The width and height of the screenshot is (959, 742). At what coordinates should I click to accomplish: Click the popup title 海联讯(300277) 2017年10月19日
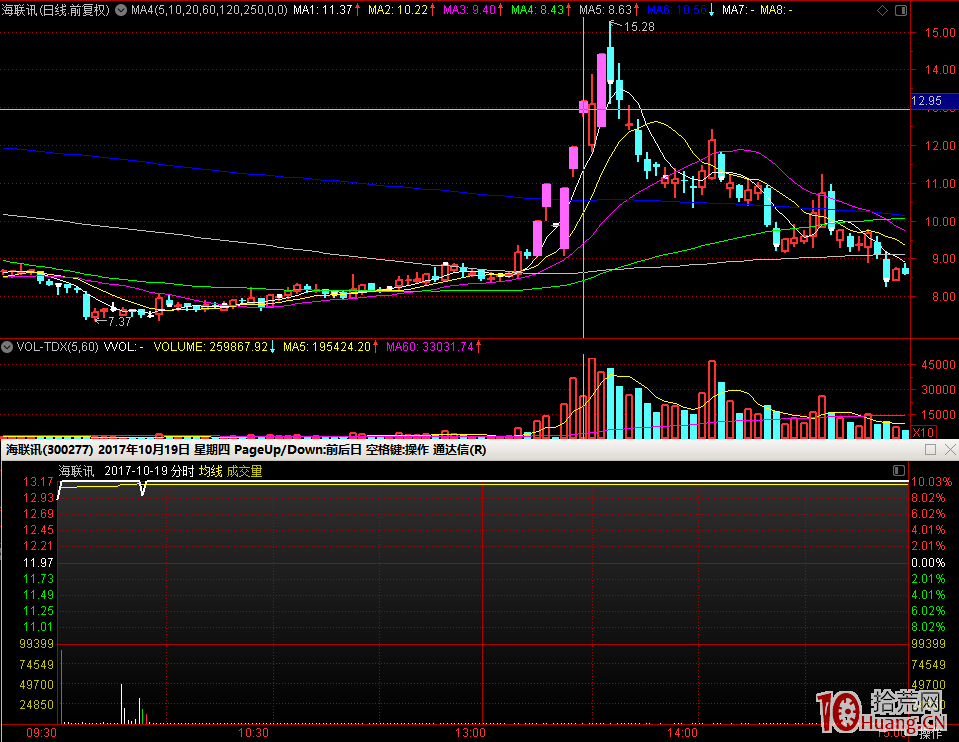[x=98, y=450]
